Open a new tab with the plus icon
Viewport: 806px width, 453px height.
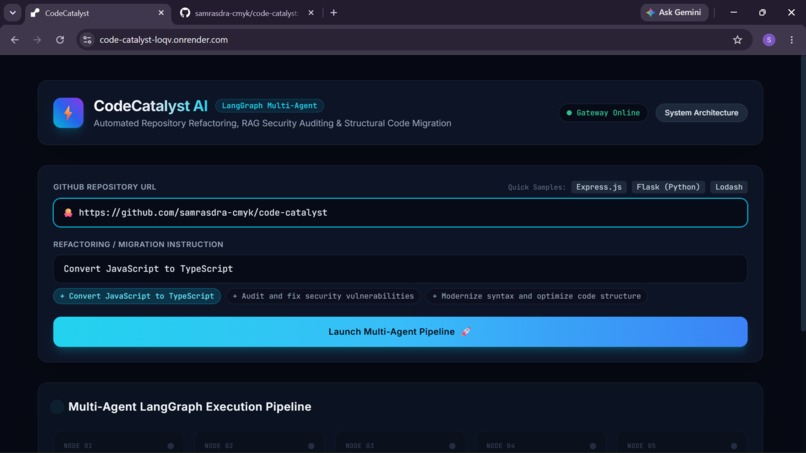pos(334,13)
